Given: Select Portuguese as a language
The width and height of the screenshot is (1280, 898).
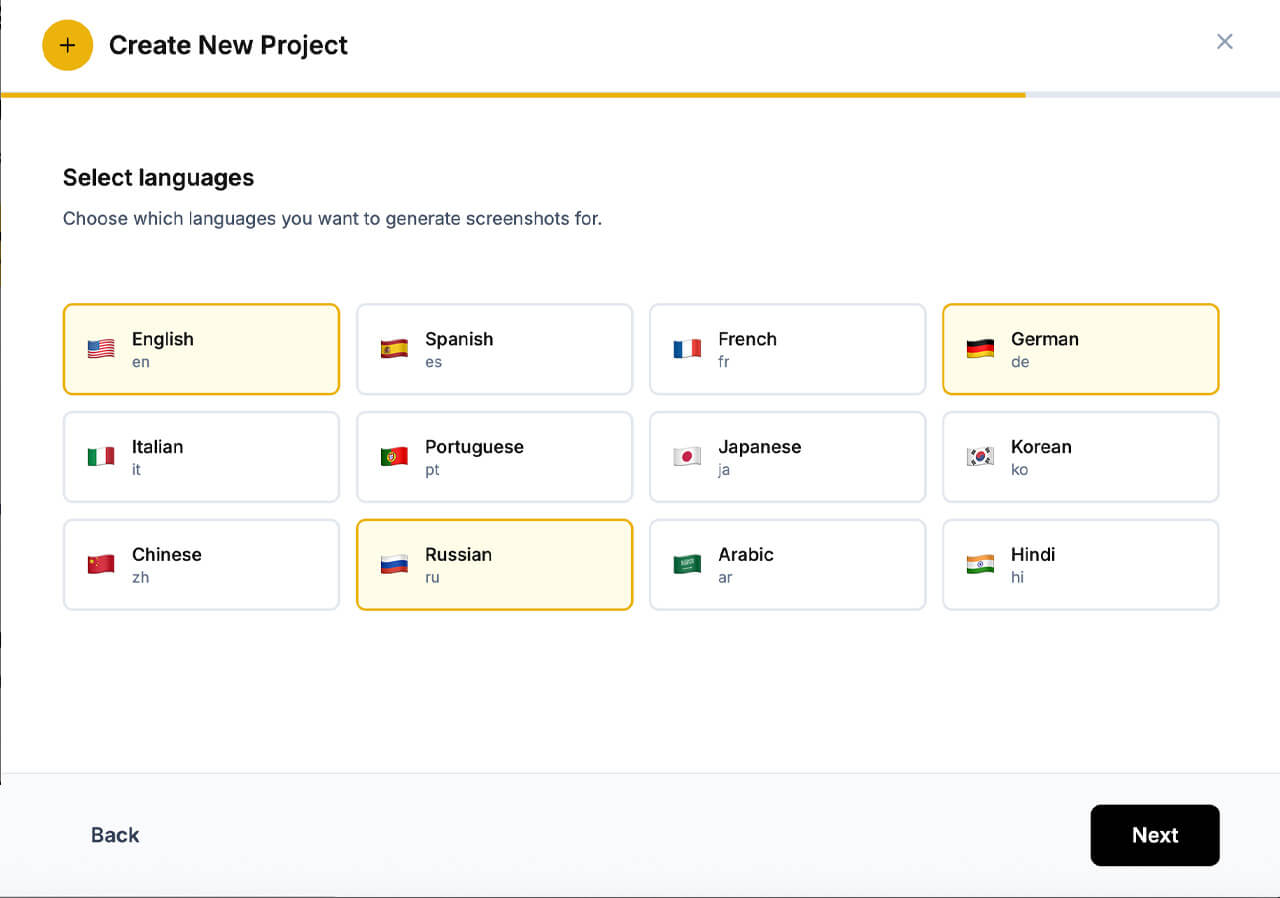Looking at the screenshot, I should click(494, 457).
